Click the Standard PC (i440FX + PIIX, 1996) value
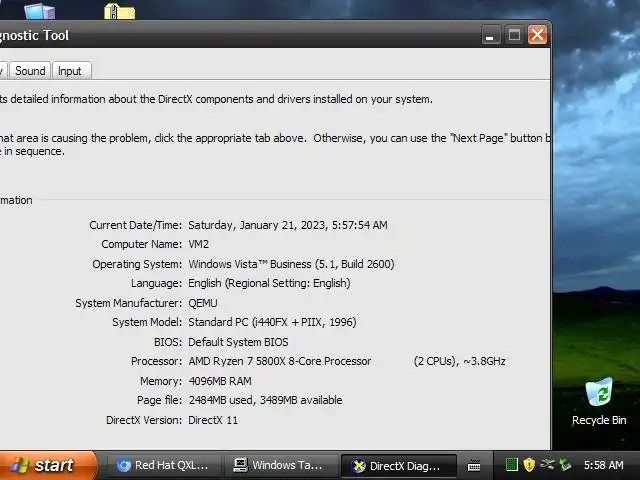The width and height of the screenshot is (640, 480). (272, 322)
